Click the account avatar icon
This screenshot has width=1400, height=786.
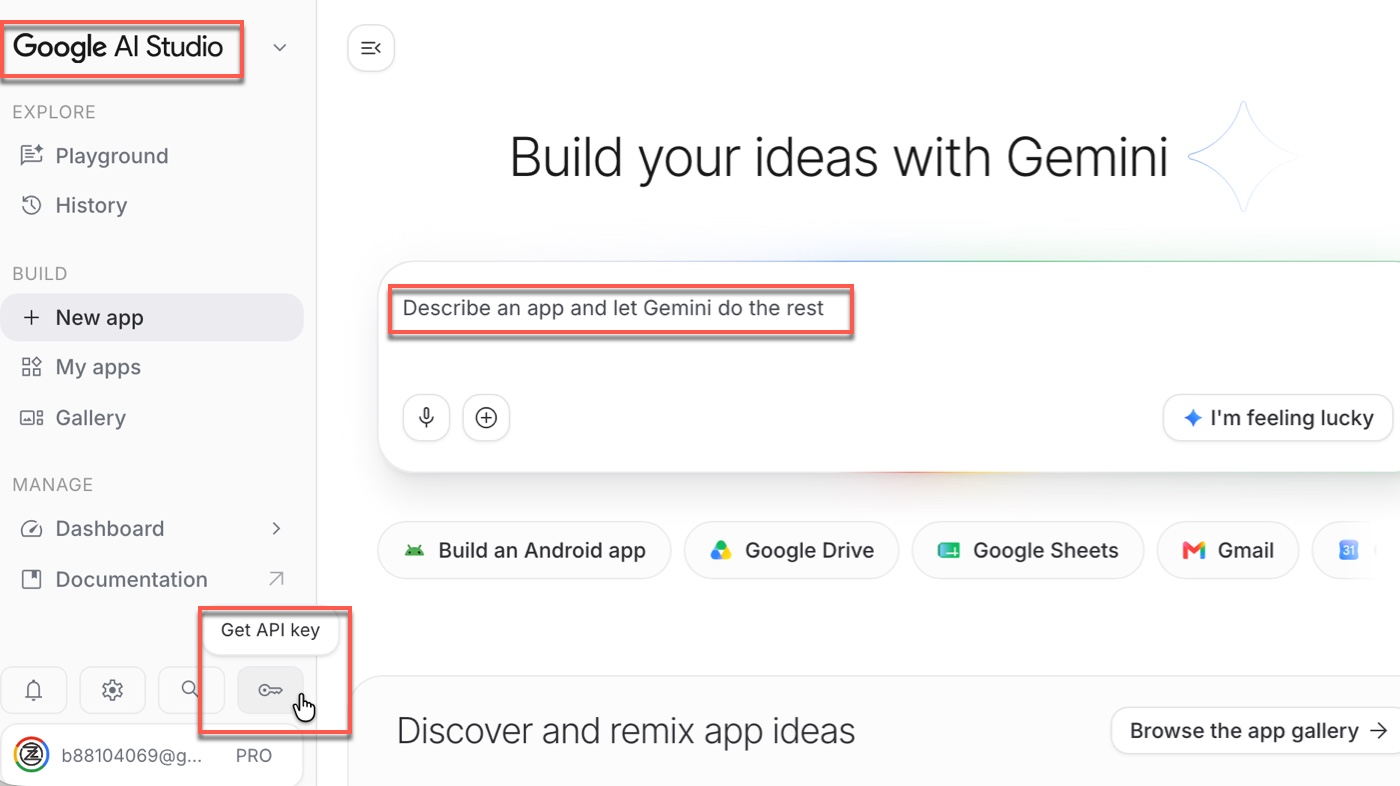pos(33,755)
